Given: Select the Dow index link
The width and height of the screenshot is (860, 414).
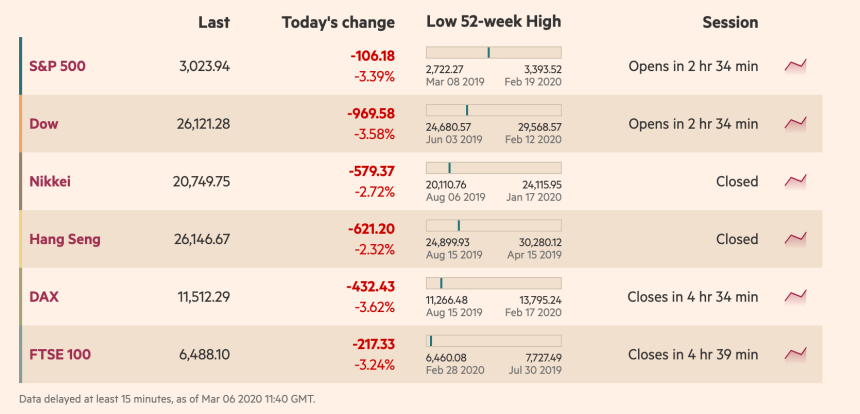Looking at the screenshot, I should pyautogui.click(x=44, y=124).
